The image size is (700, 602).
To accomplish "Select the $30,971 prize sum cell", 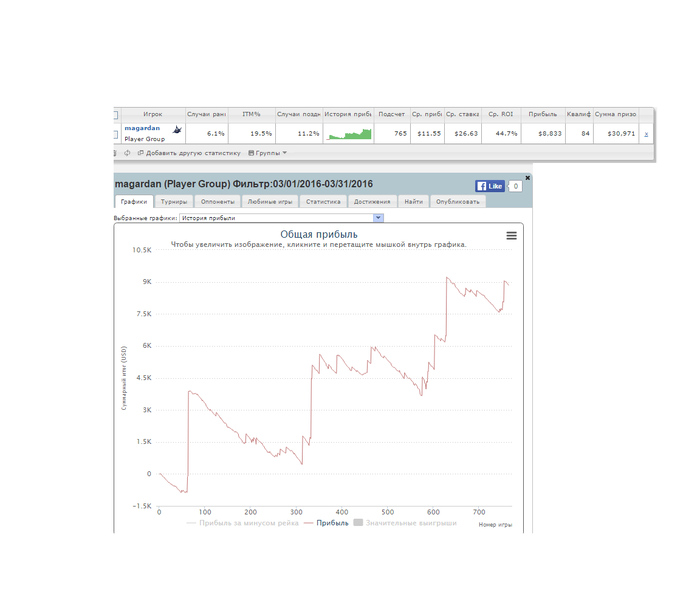I will coord(616,134).
